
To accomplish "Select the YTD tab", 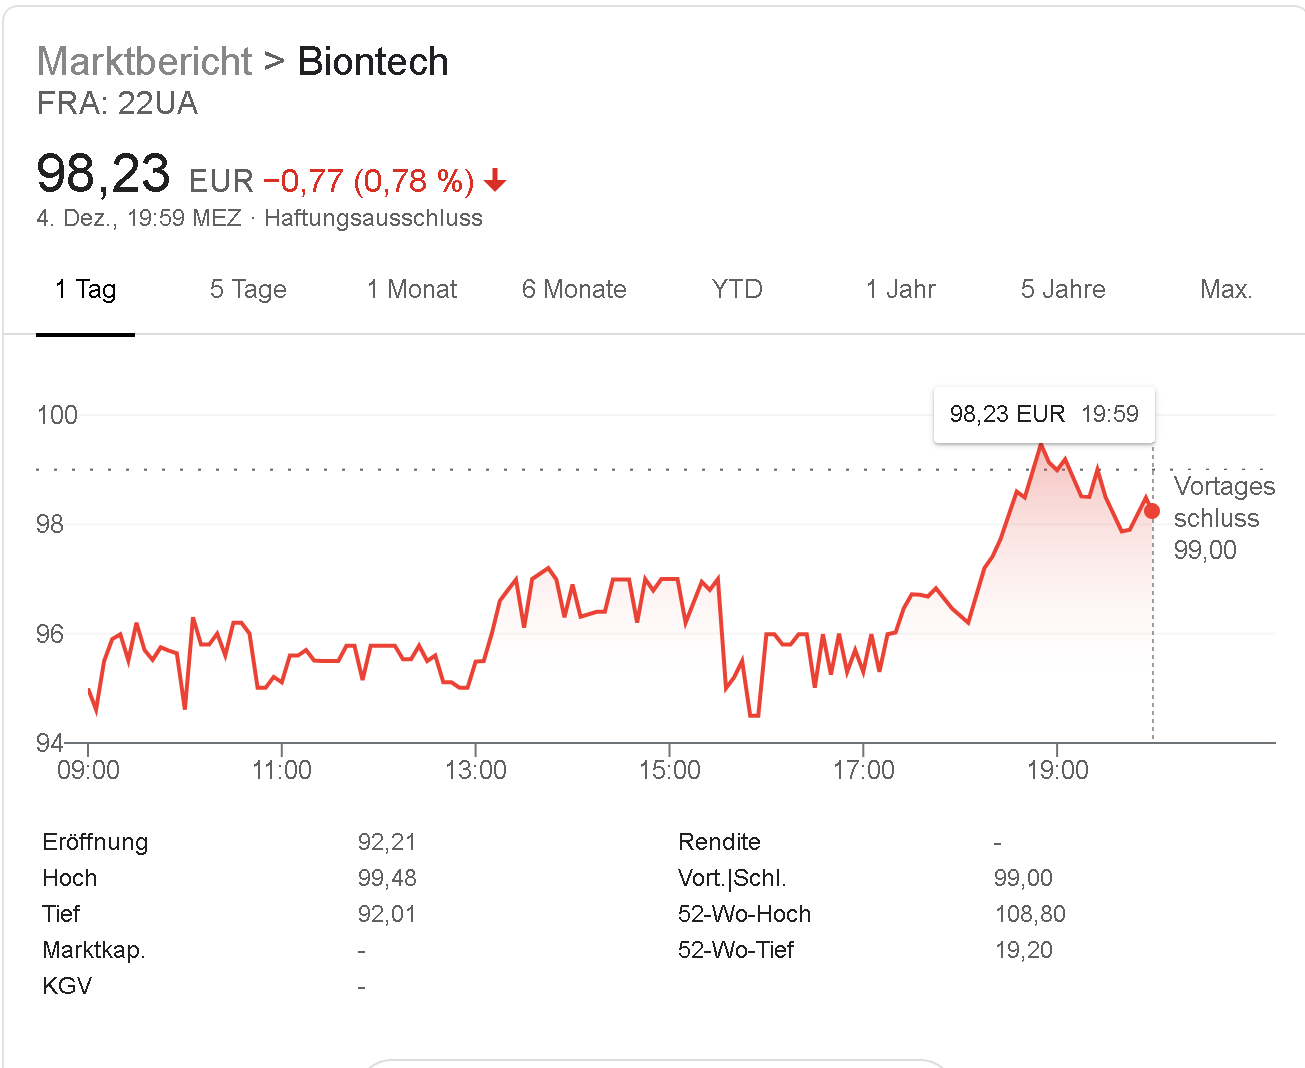I will [x=737, y=290].
